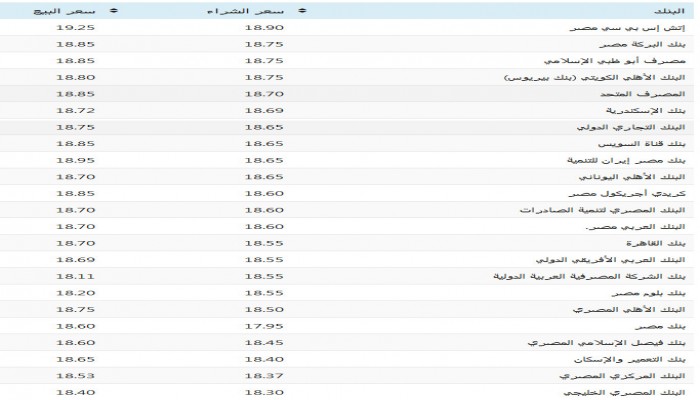Select sell price 18.72 in بنك الإسكندرية row
Viewport: 700px width, 400px height.
point(75,110)
